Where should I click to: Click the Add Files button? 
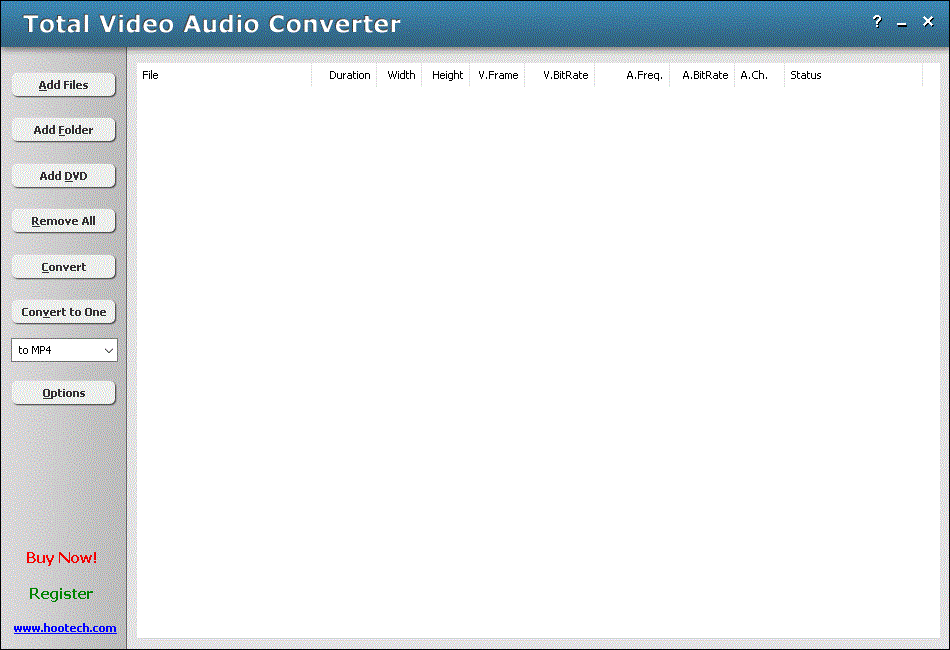[x=64, y=85]
